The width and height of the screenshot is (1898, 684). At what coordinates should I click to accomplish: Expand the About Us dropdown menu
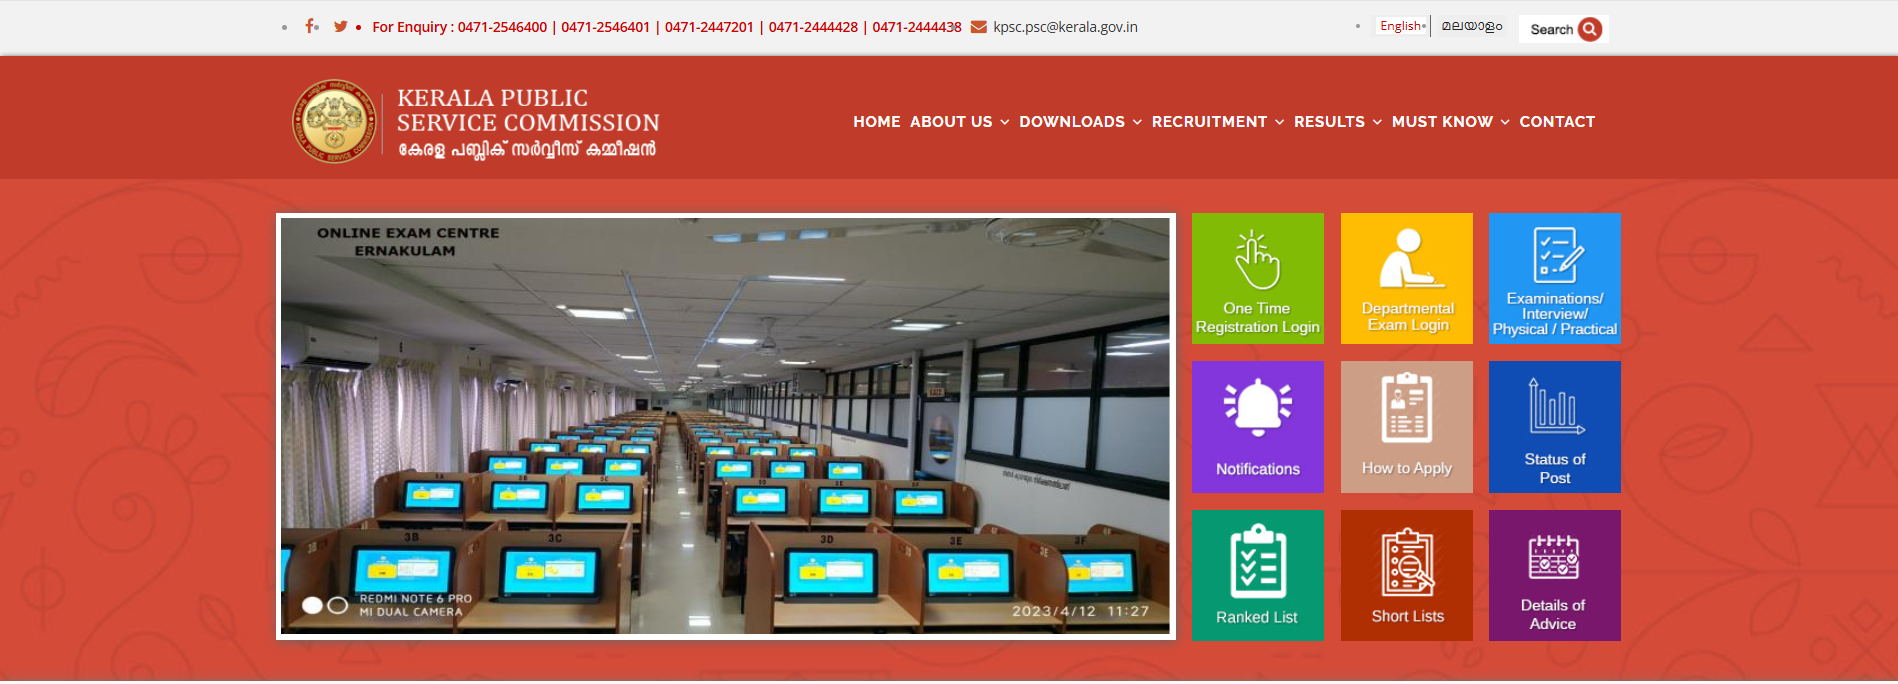pos(958,122)
